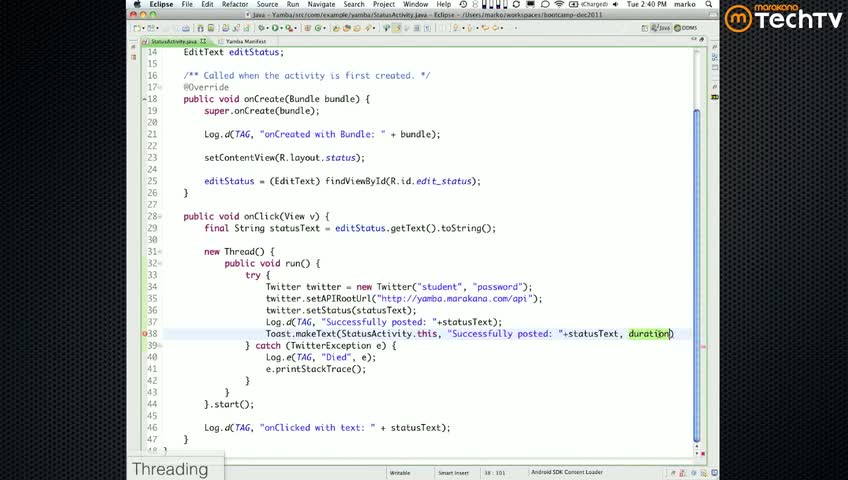
Task: Click the Print toolbar icon
Action: (186, 28)
